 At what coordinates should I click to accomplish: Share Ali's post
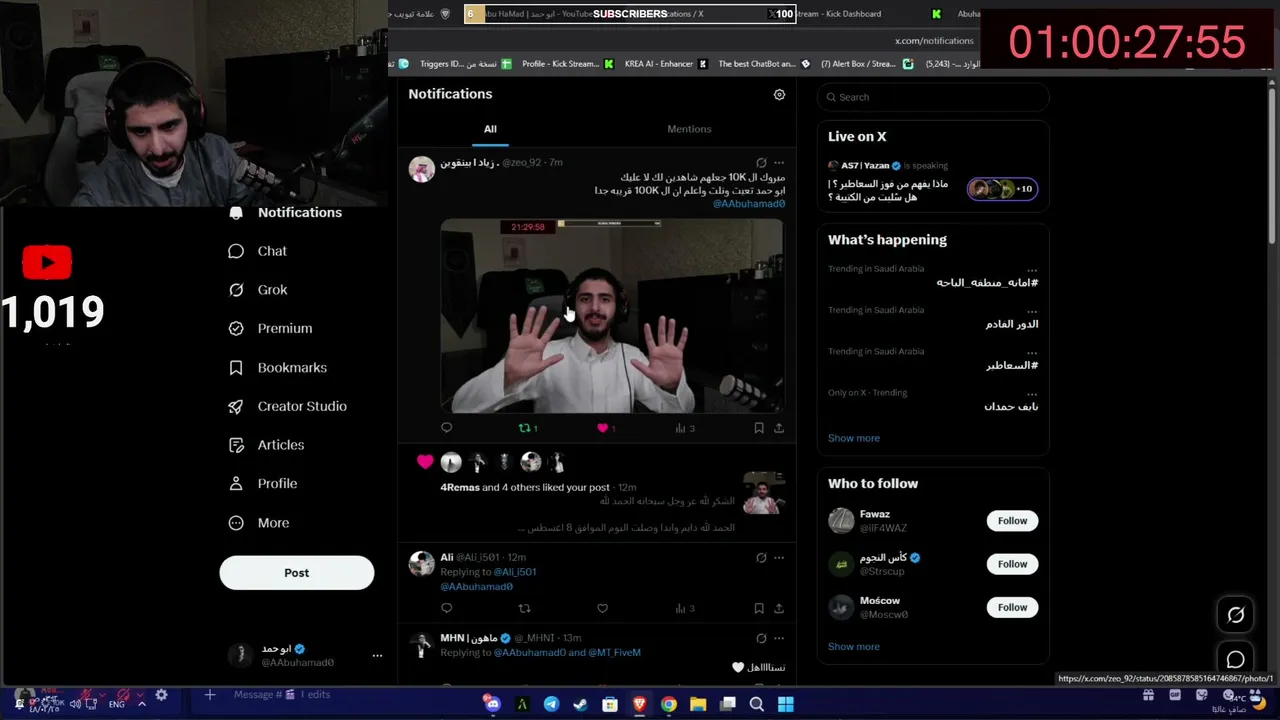[x=779, y=608]
